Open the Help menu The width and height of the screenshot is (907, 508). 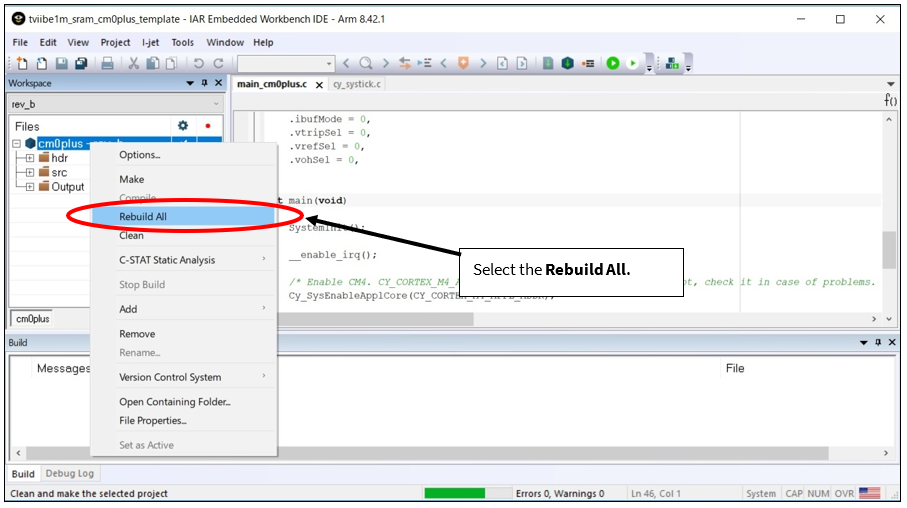point(263,42)
